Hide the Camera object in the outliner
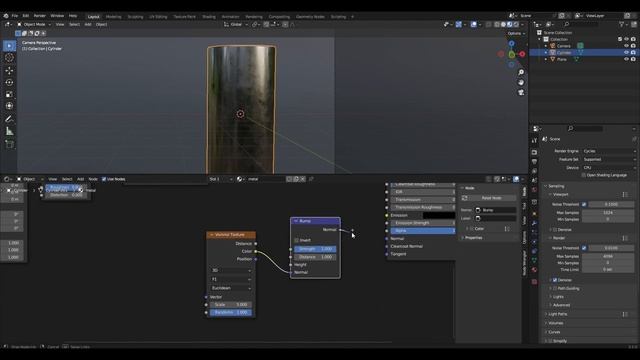This screenshot has height=360, width=640. 627,46
